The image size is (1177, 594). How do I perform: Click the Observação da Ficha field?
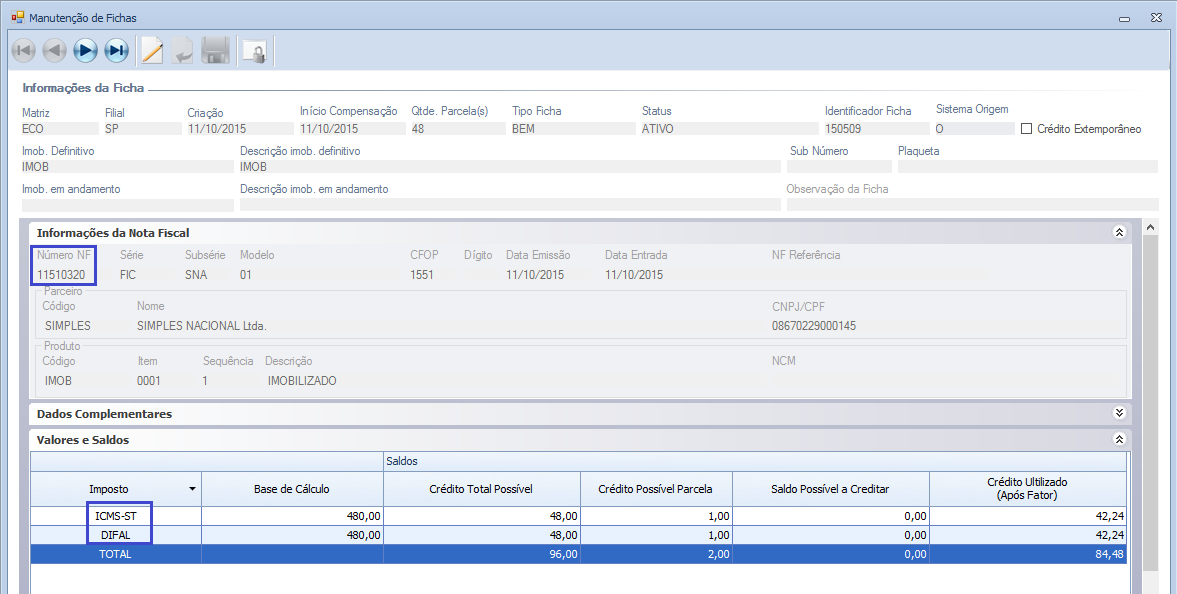[971, 205]
